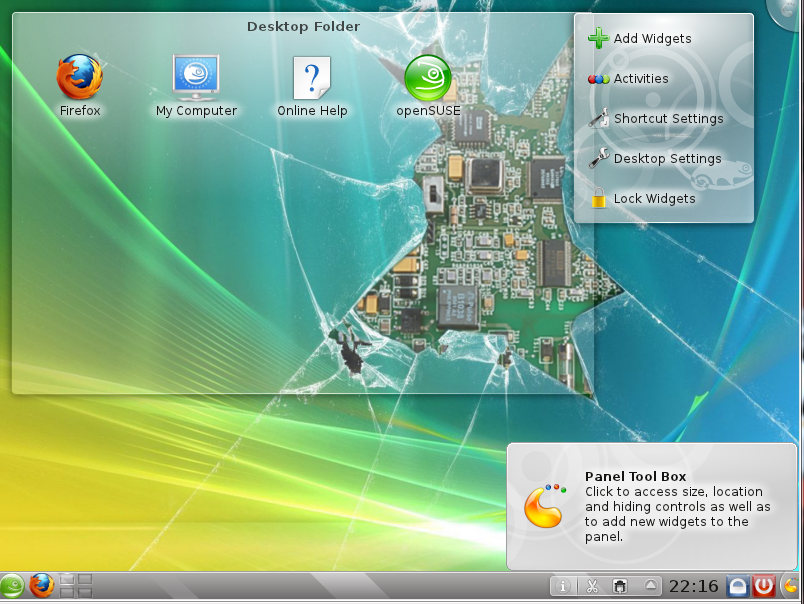This screenshot has width=804, height=604.
Task: Show notifications with the info tray icon
Action: coord(563,586)
